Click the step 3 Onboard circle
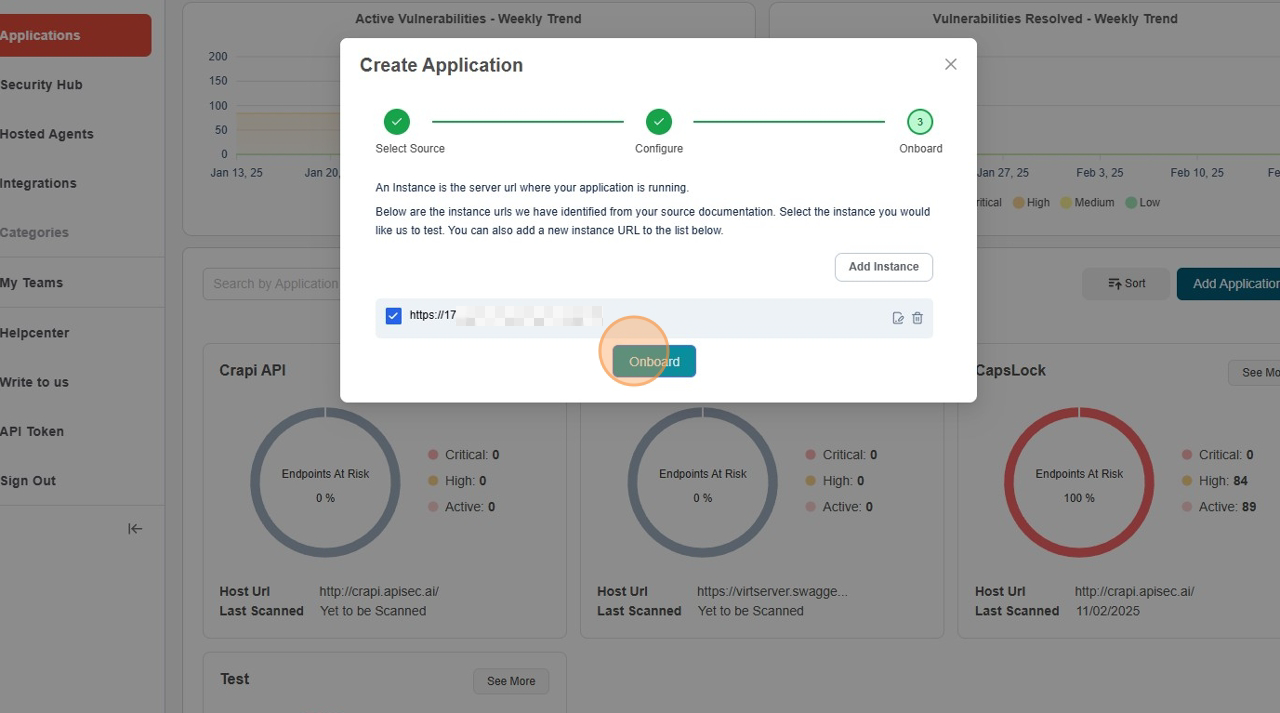Screen dimensions: 1280x713 [x=920, y=122]
